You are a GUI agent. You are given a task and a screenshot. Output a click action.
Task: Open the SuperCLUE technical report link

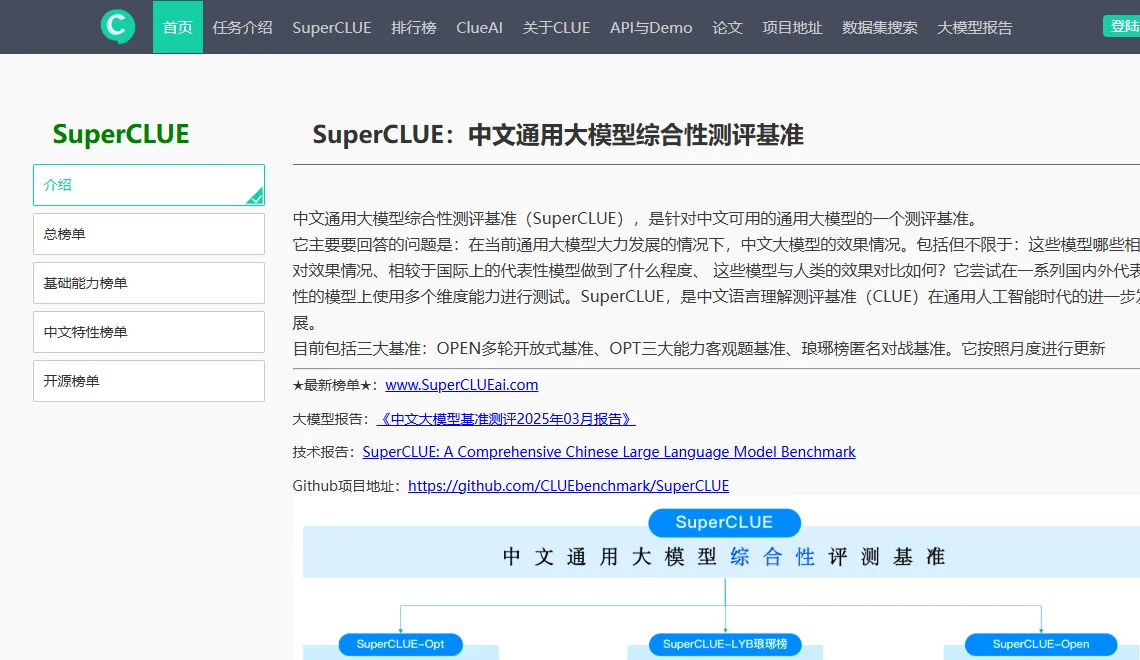[609, 452]
